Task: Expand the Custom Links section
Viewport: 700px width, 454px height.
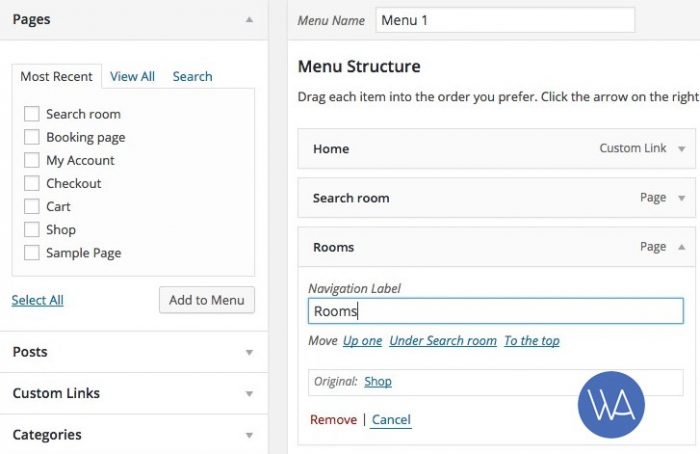Action: [x=250, y=394]
